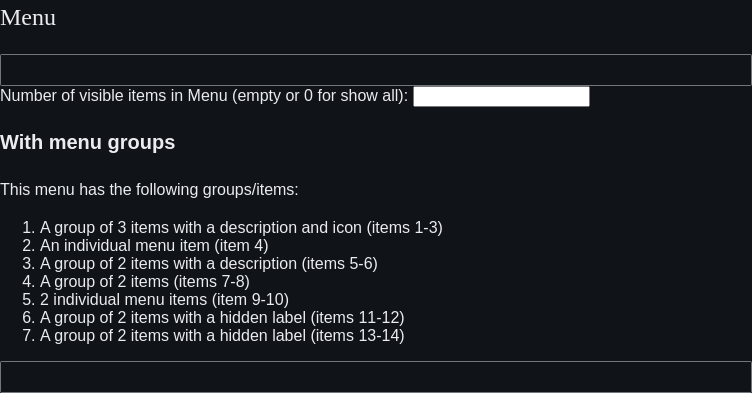
Task: Select the 'Menu' page heading
Action: pyautogui.click(x=28, y=18)
